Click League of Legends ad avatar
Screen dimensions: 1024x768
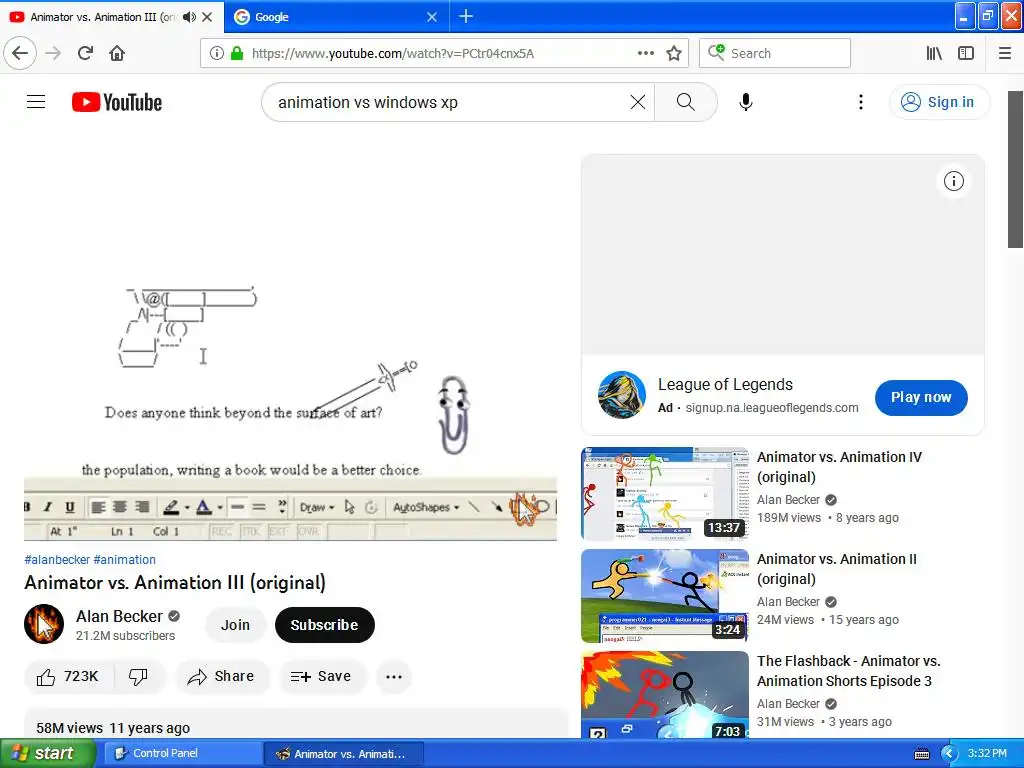pos(621,394)
